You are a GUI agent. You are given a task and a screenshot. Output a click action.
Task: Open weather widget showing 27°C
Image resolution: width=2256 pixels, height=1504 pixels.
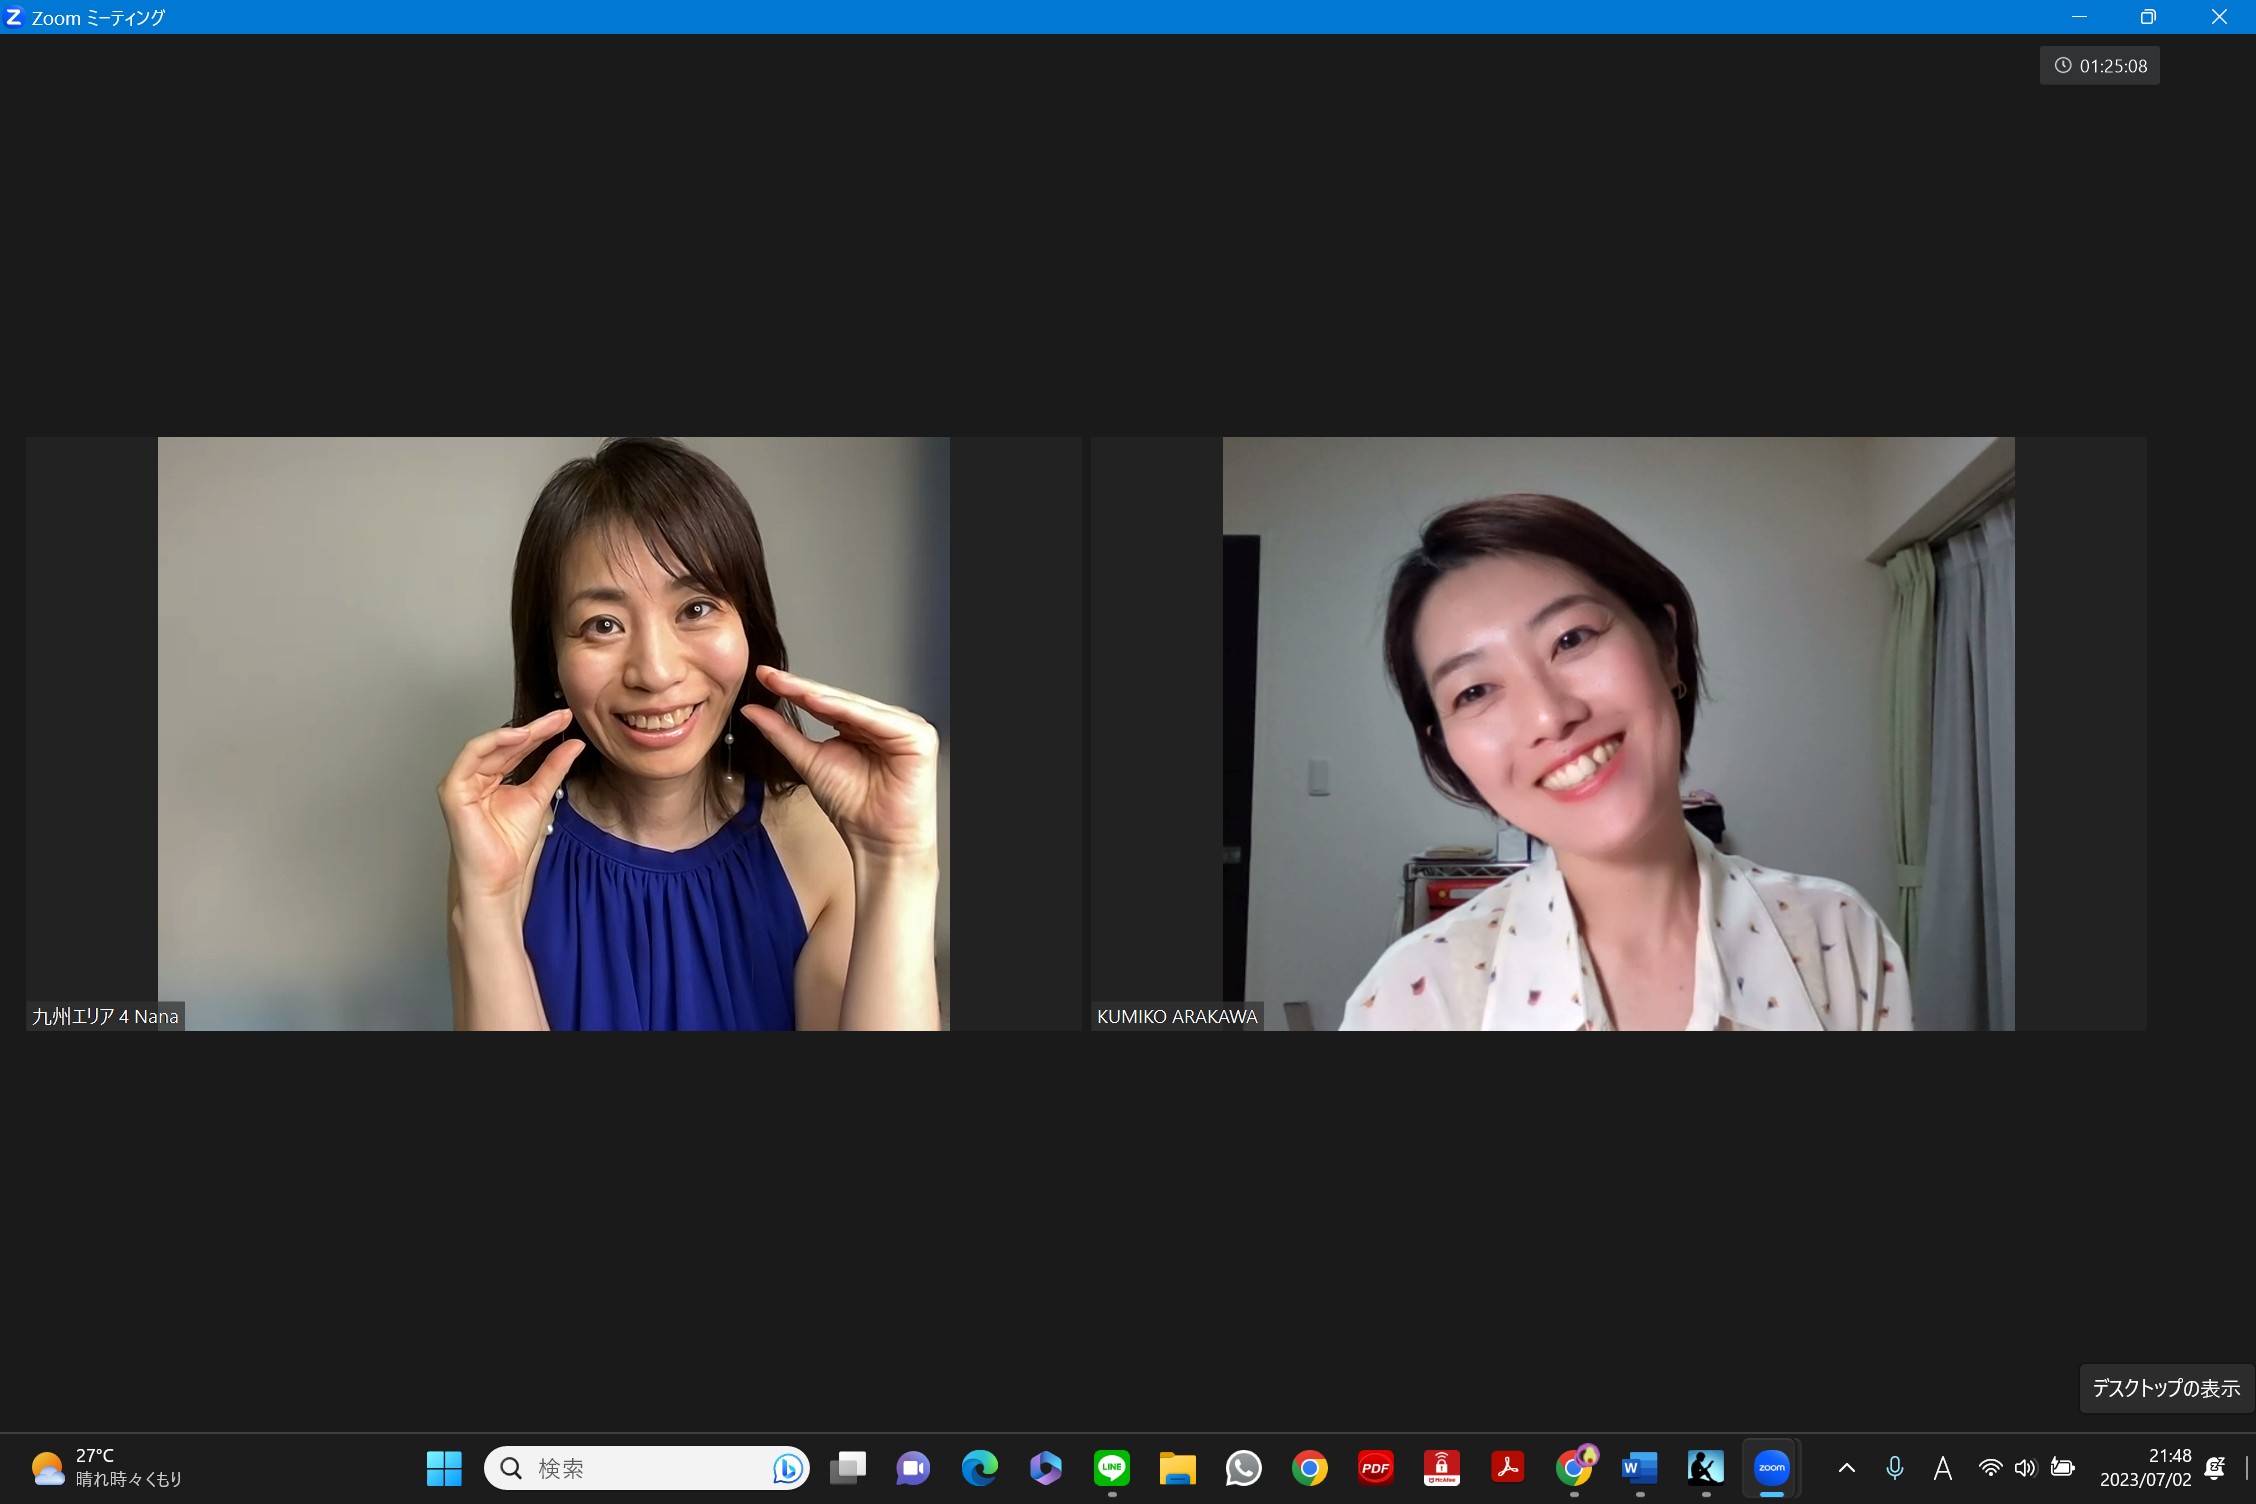(106, 1468)
